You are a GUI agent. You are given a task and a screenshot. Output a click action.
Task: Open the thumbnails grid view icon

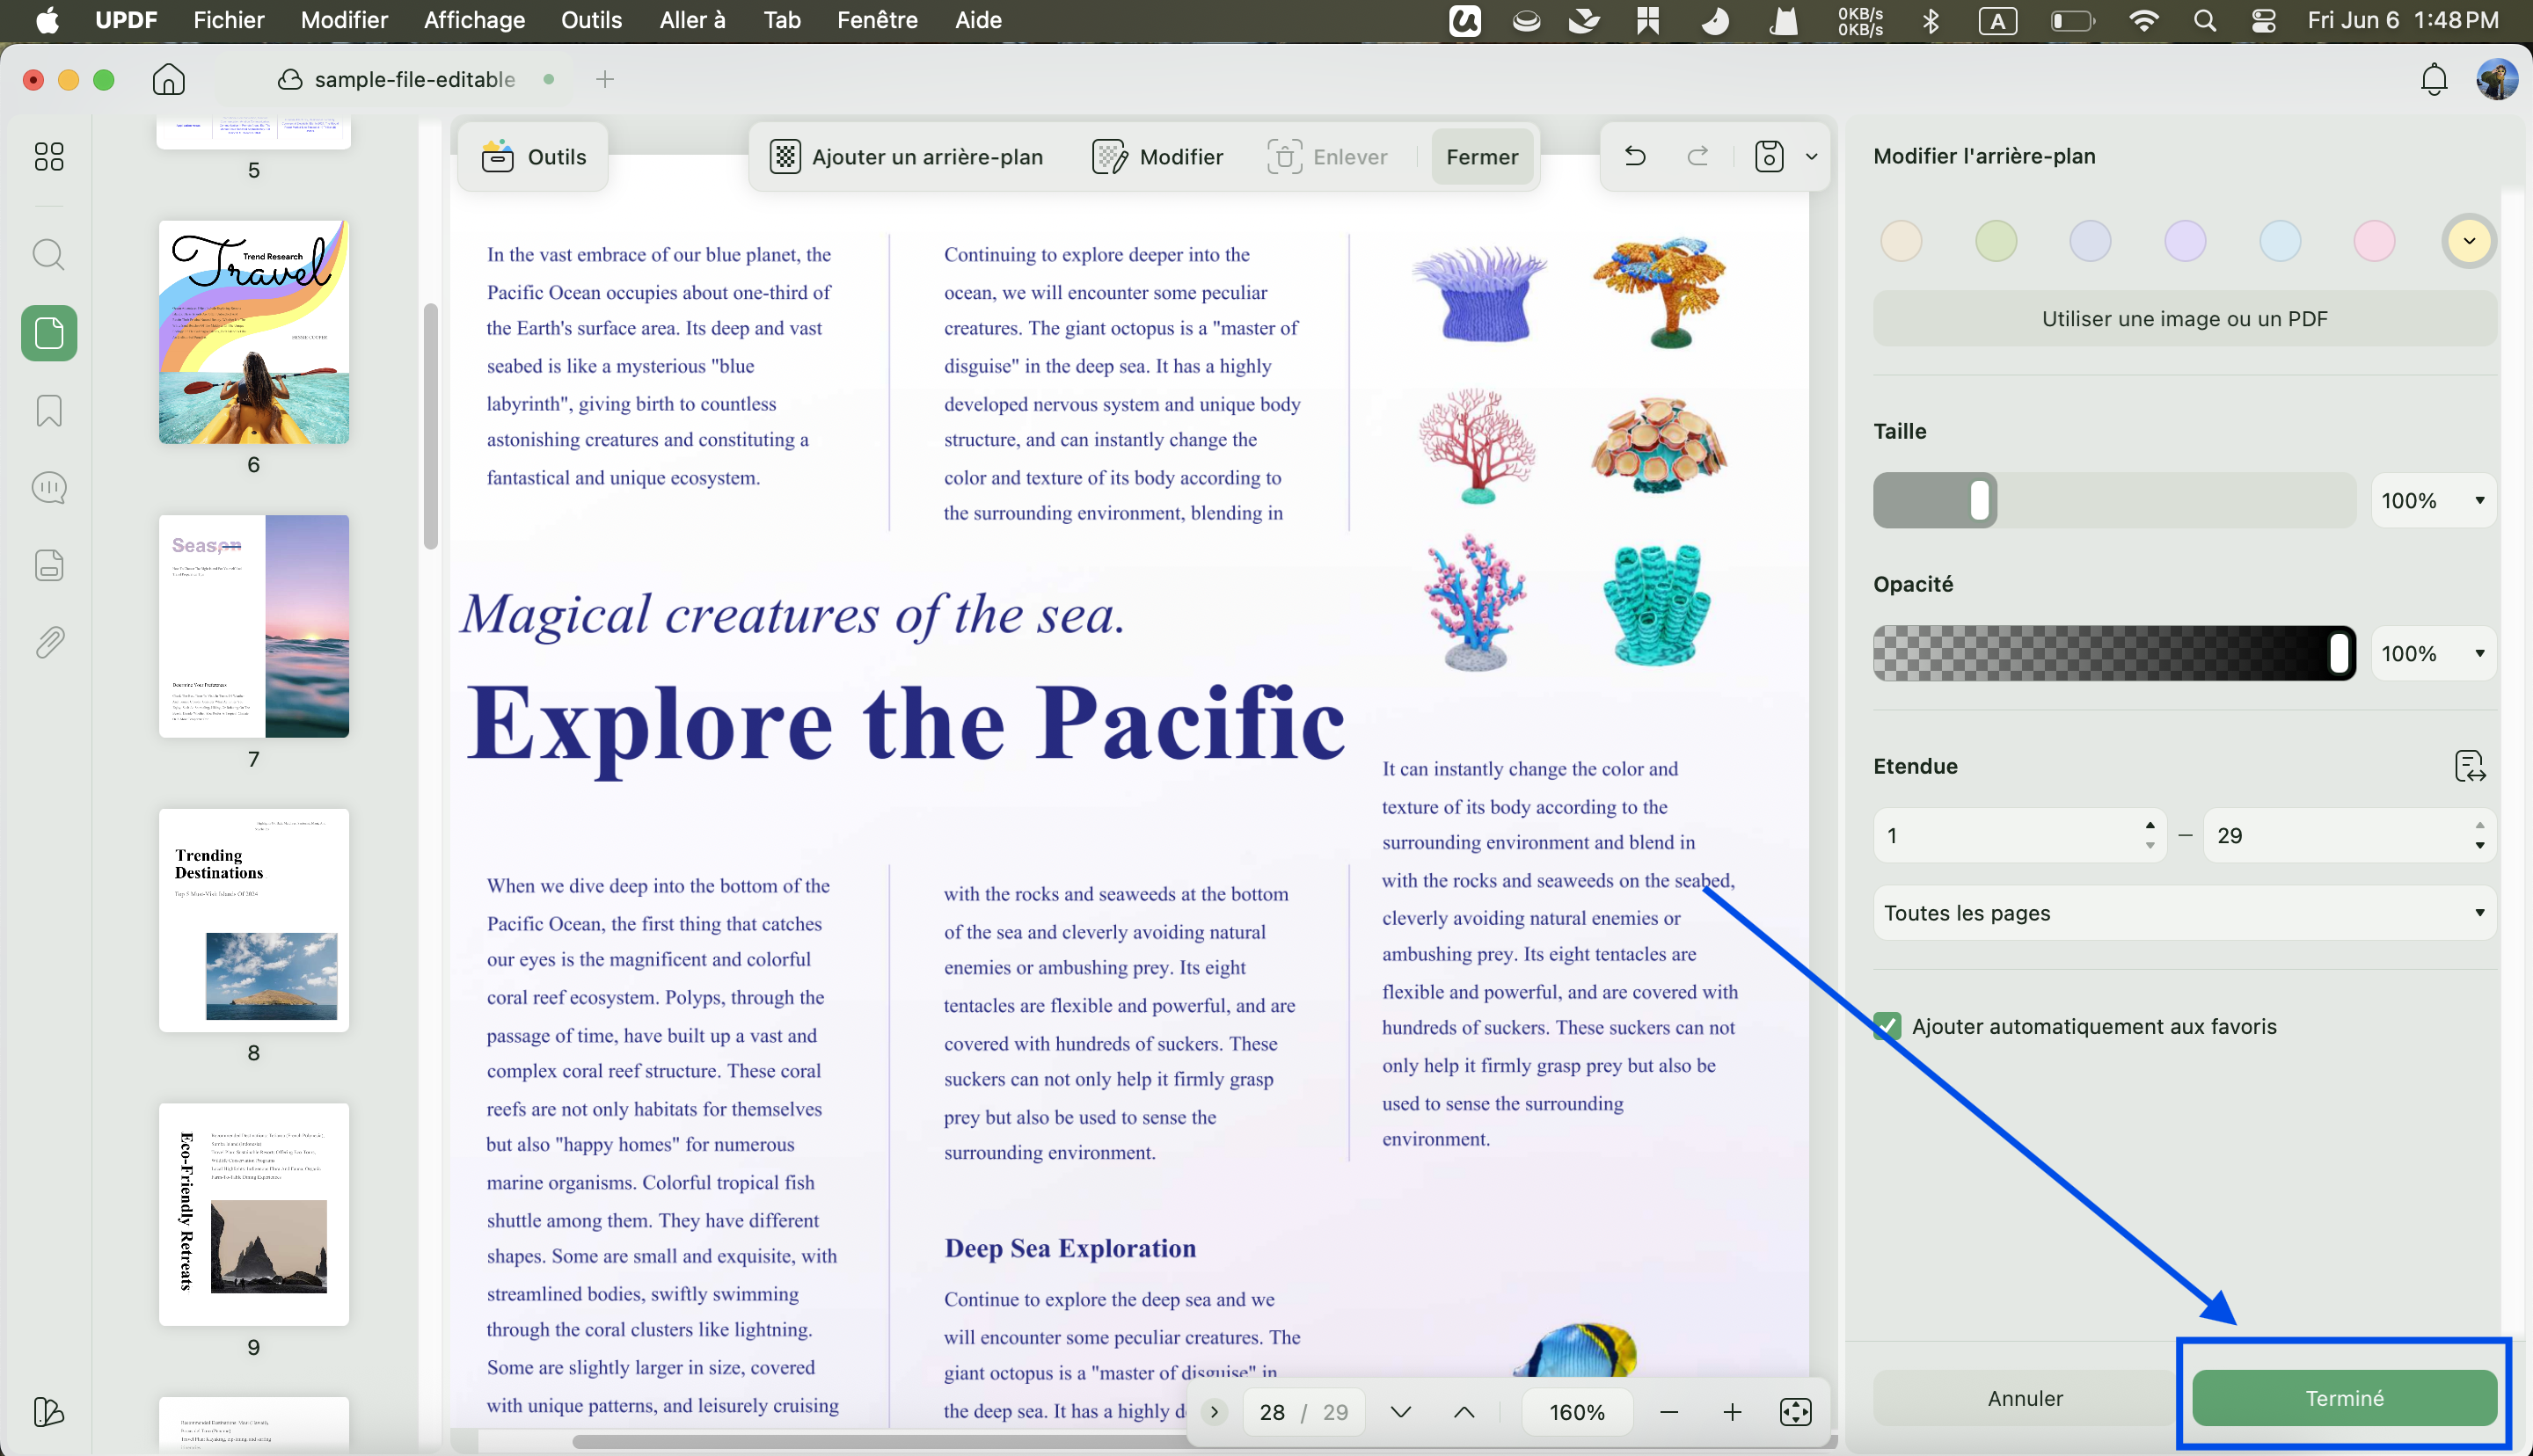[49, 156]
